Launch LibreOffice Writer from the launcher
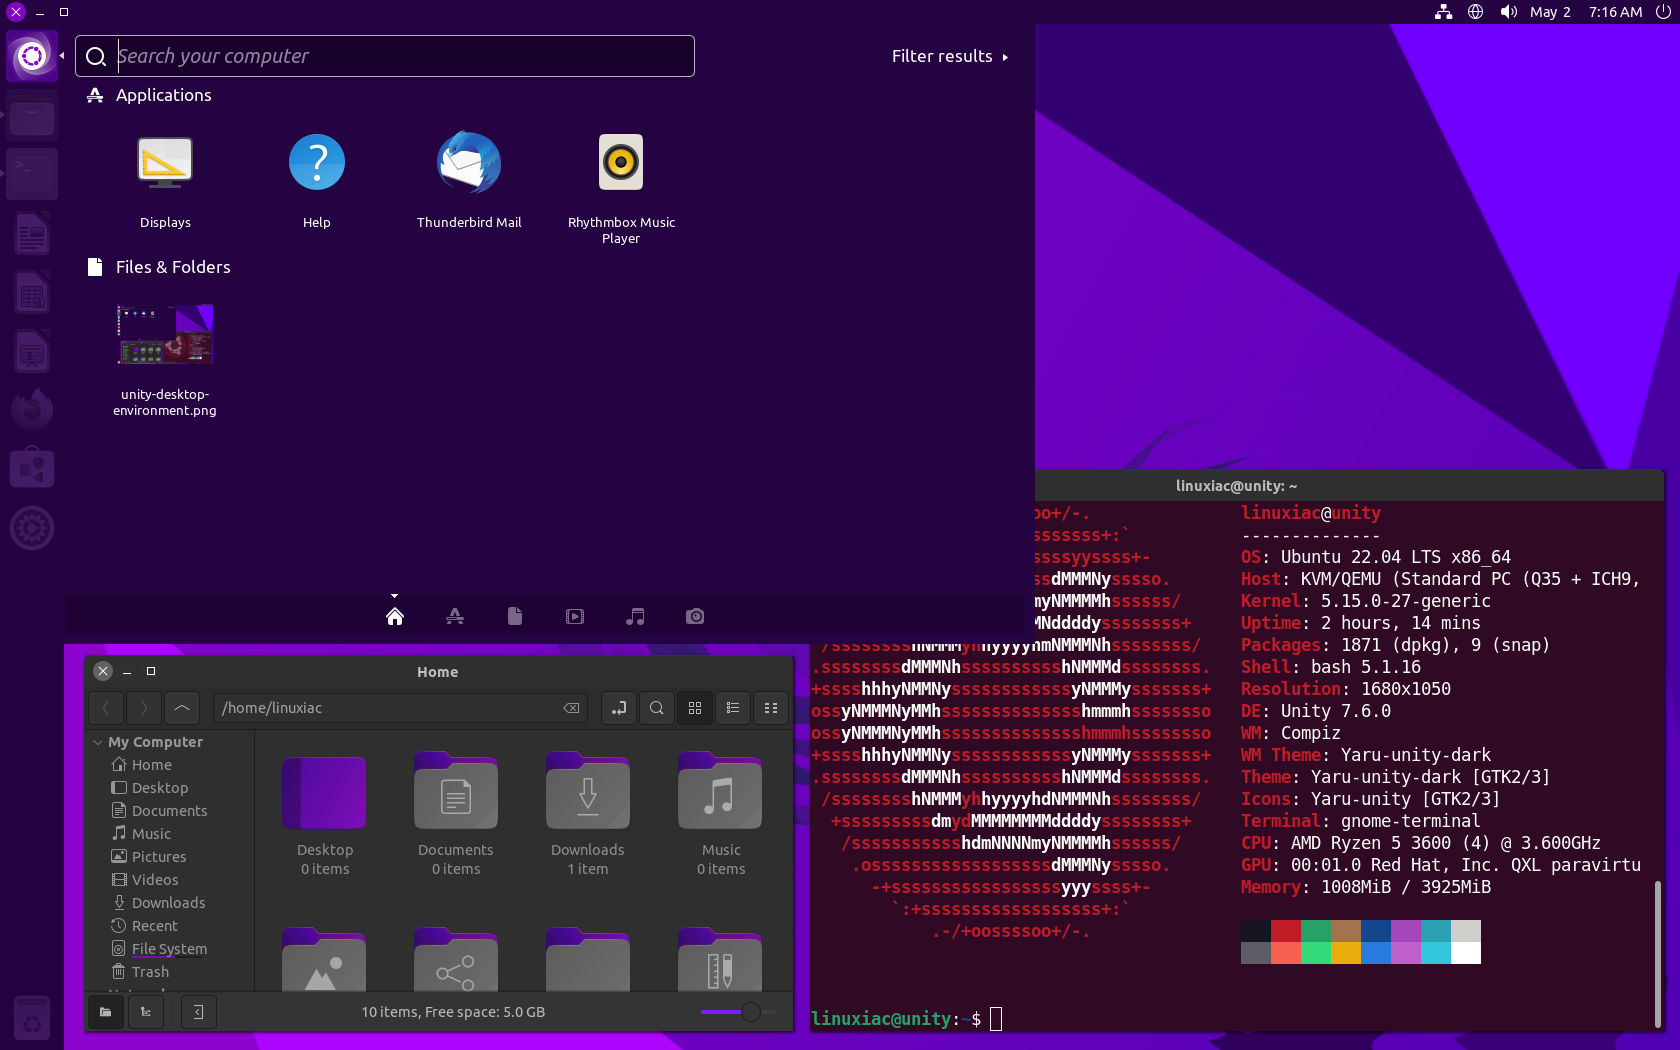Image resolution: width=1680 pixels, height=1050 pixels. [32, 234]
